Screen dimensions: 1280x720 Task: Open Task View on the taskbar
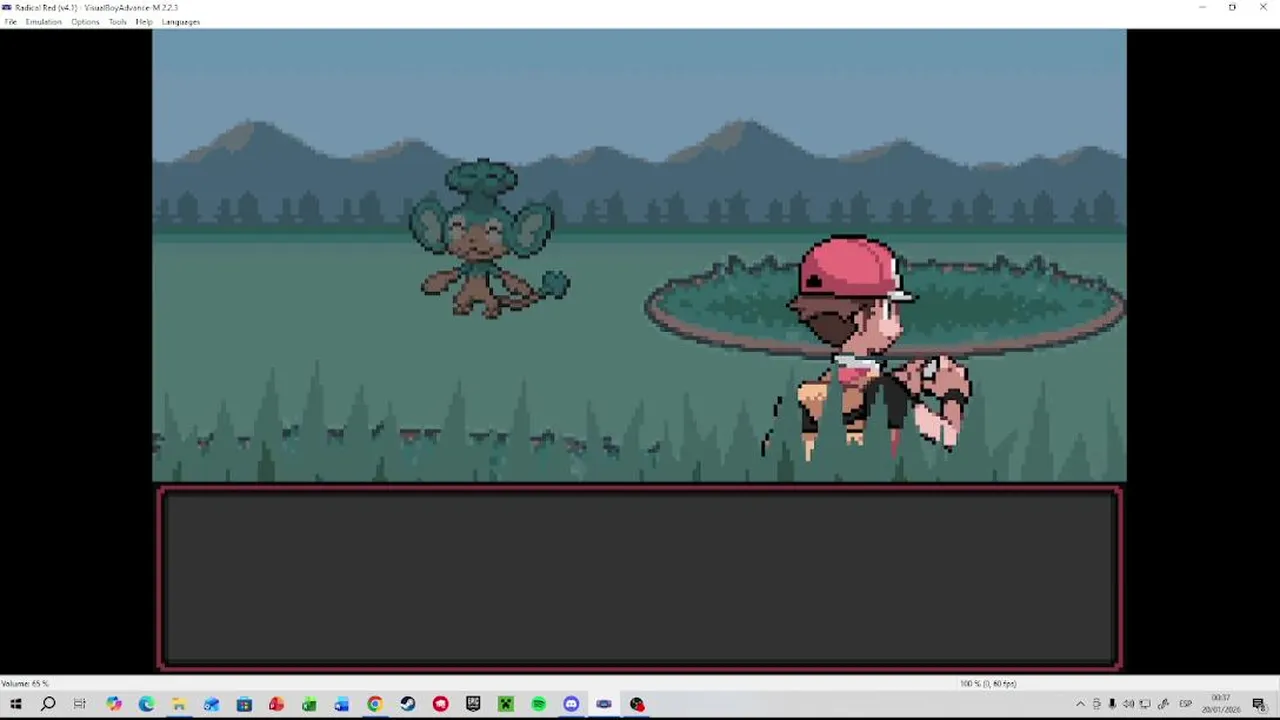click(x=80, y=704)
